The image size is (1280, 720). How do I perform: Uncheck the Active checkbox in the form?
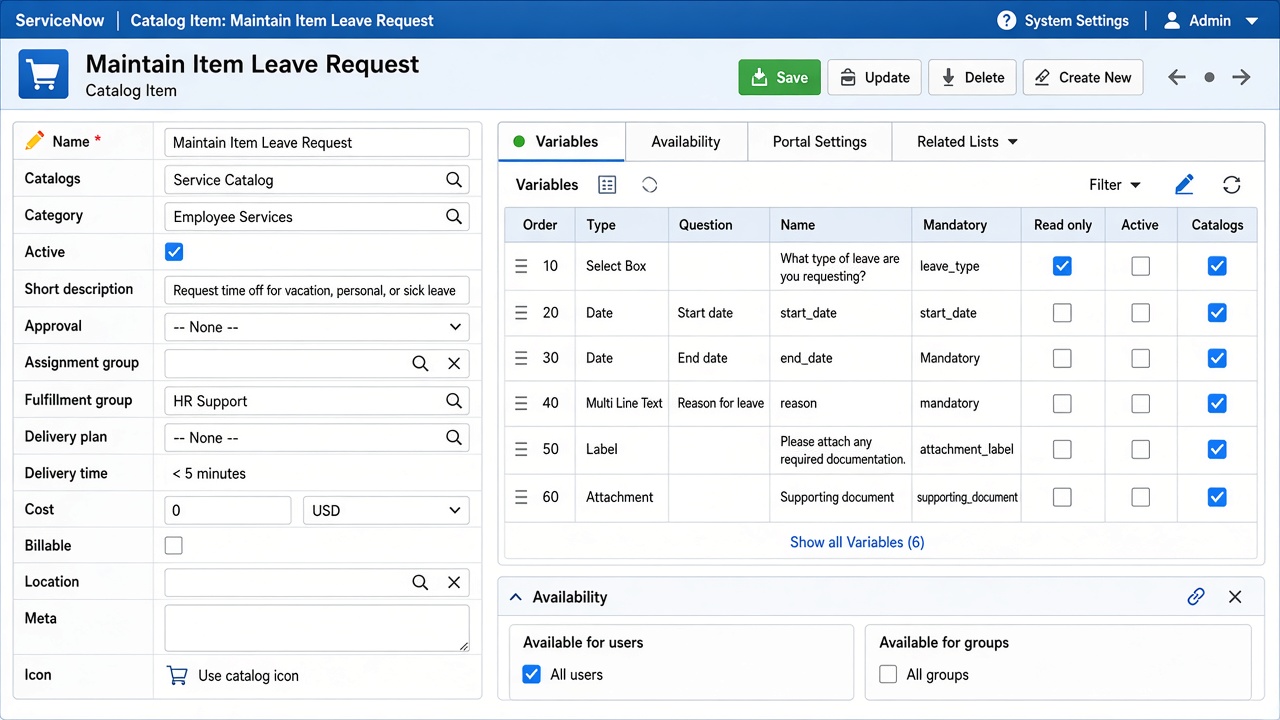click(x=174, y=252)
